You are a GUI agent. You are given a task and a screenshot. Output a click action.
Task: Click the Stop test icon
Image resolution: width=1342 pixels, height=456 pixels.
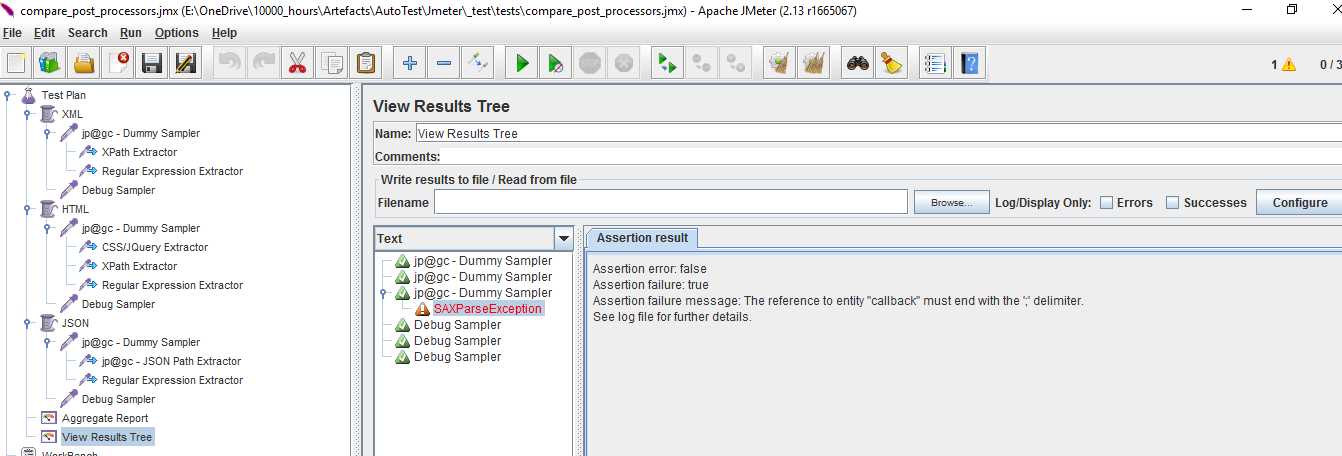pyautogui.click(x=590, y=63)
